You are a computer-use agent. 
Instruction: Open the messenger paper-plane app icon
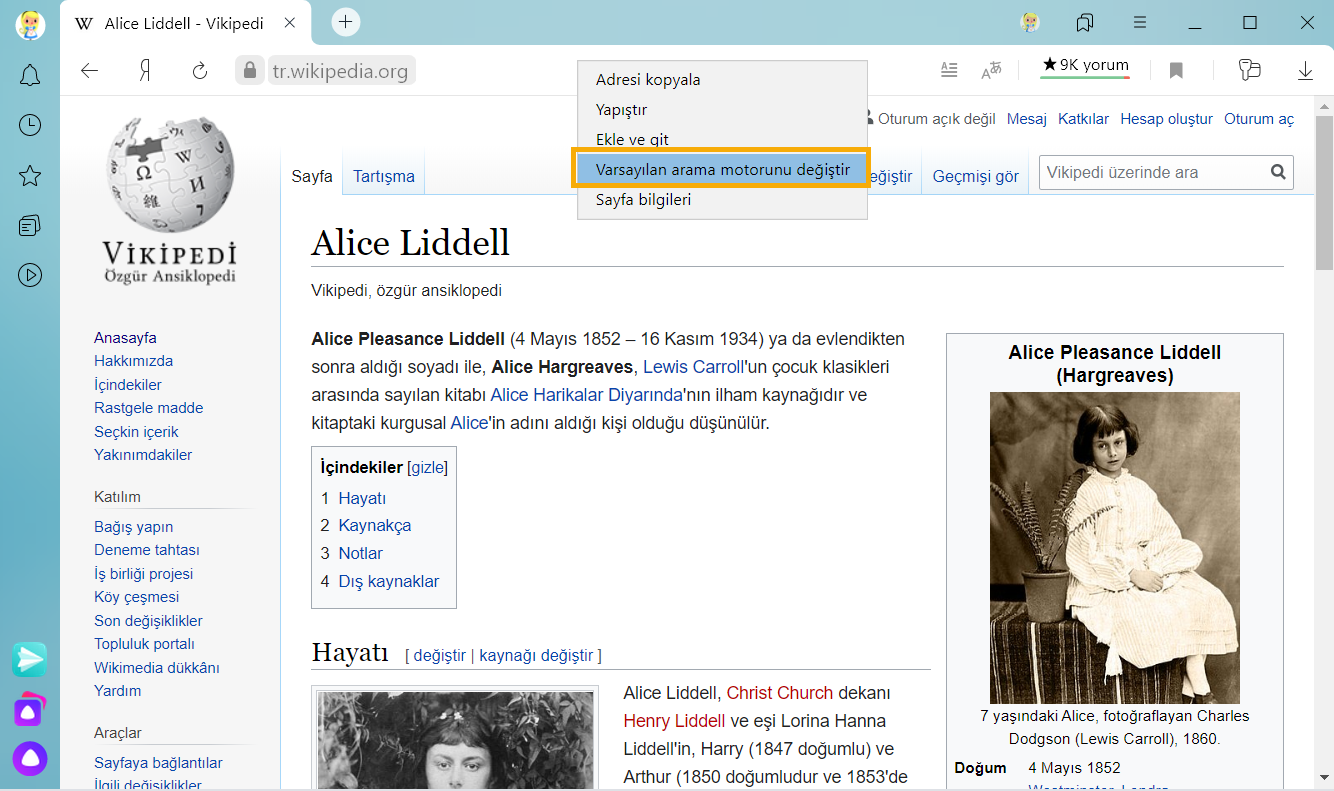pyautogui.click(x=30, y=659)
